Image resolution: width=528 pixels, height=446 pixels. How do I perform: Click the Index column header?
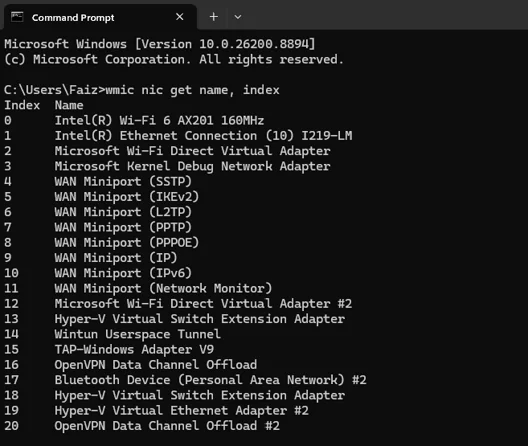pos(22,105)
